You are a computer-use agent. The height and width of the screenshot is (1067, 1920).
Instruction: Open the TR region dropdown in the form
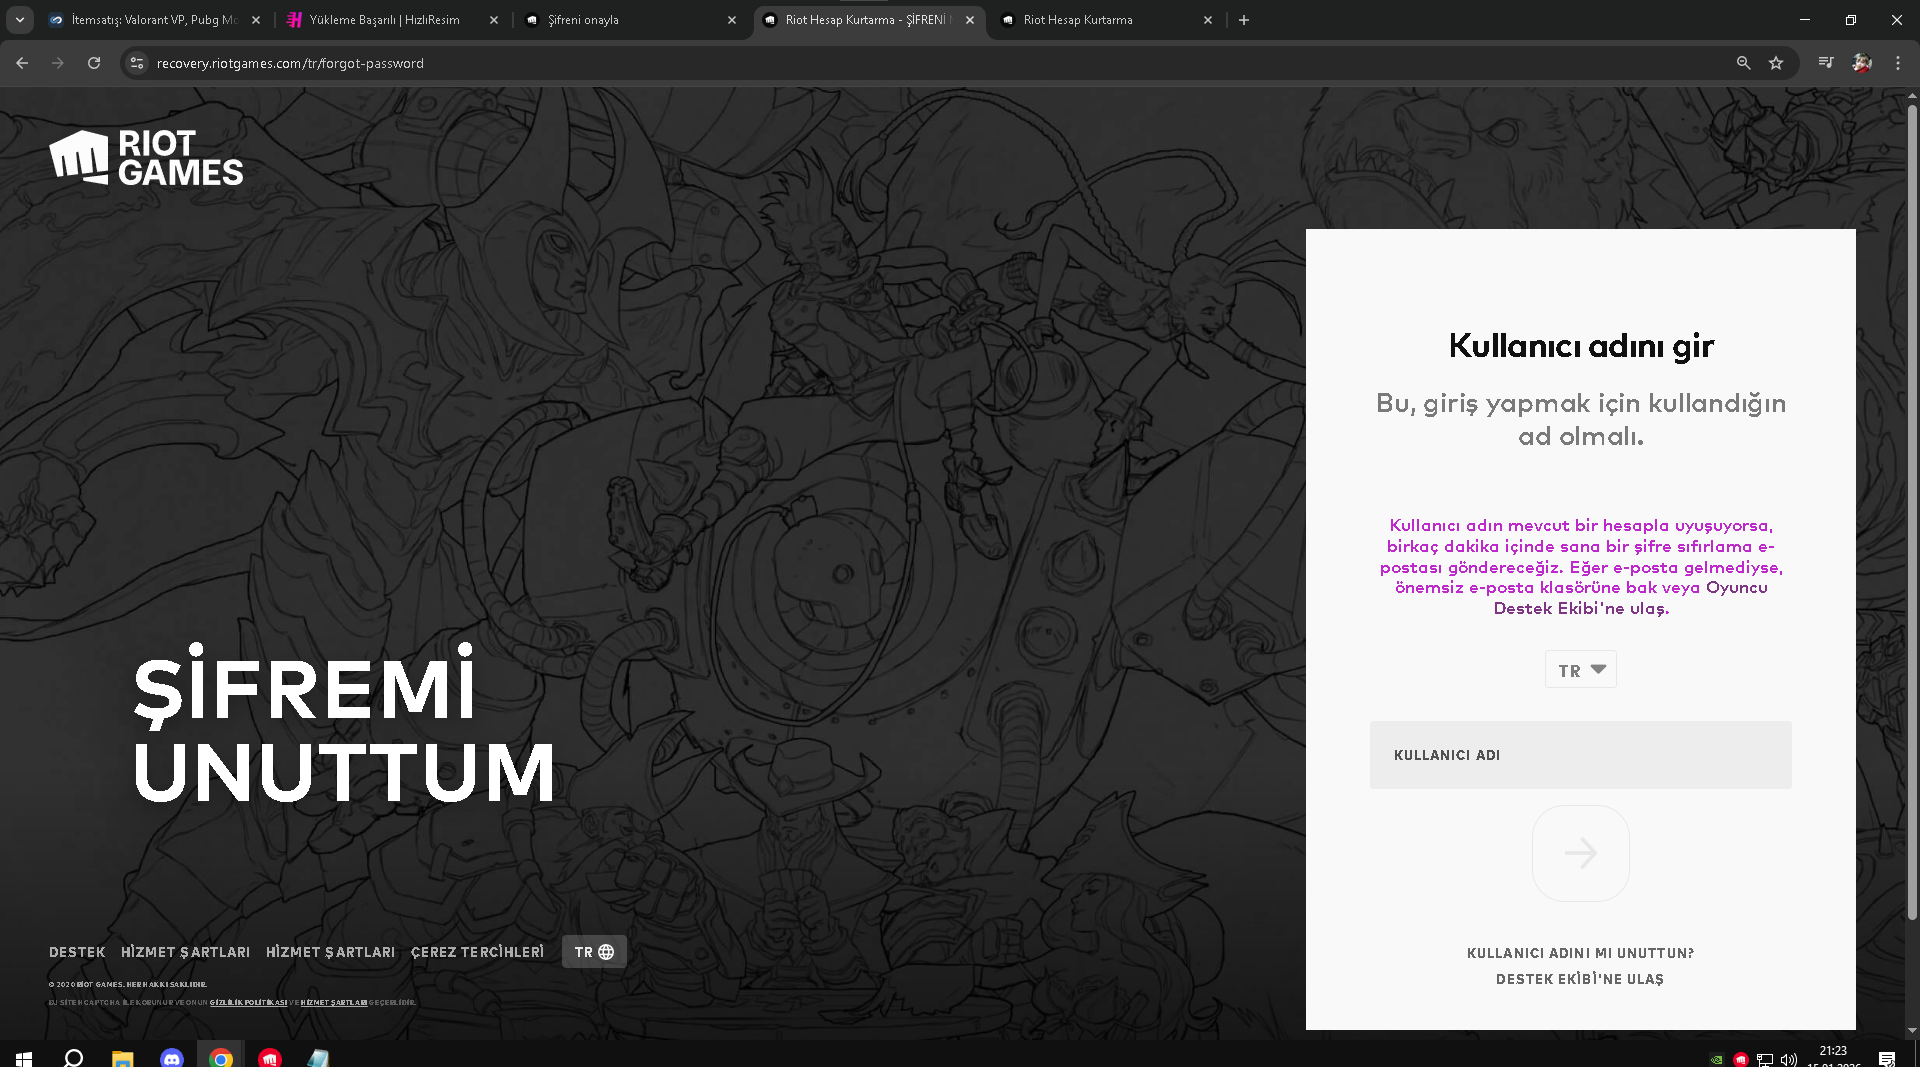[1581, 670]
